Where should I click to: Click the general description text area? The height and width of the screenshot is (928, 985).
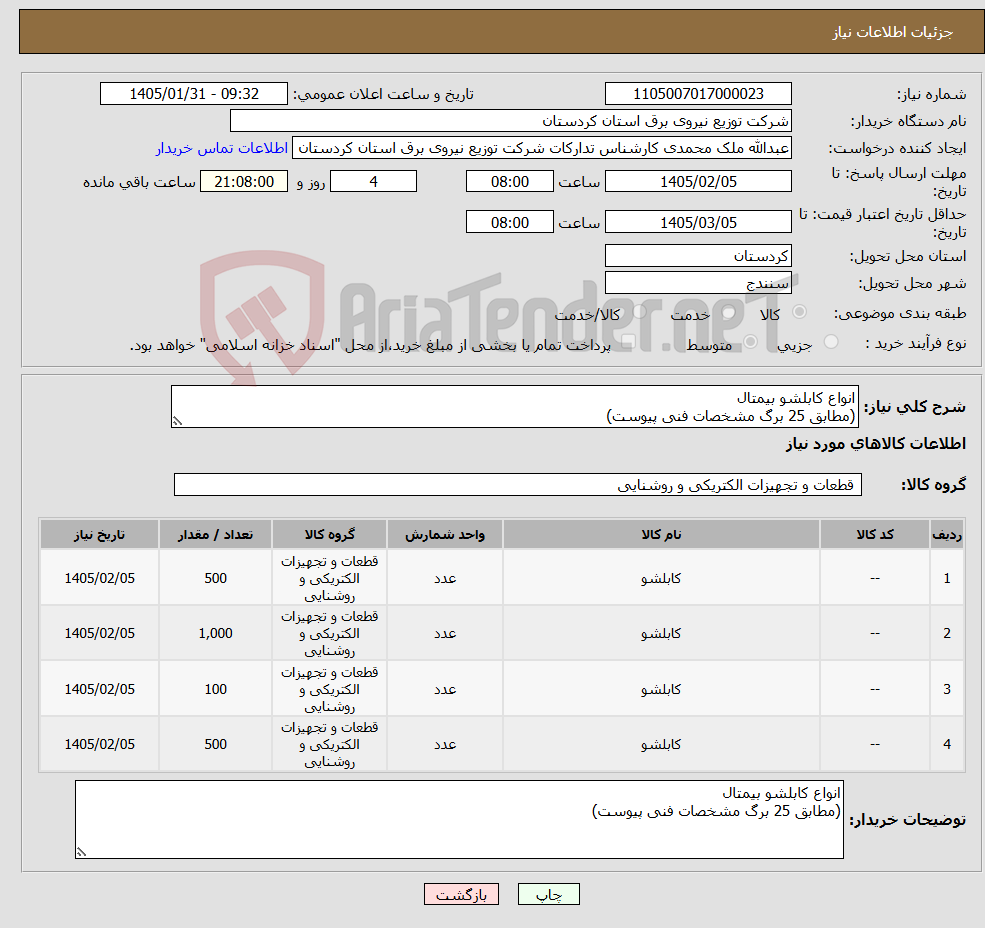(514, 407)
